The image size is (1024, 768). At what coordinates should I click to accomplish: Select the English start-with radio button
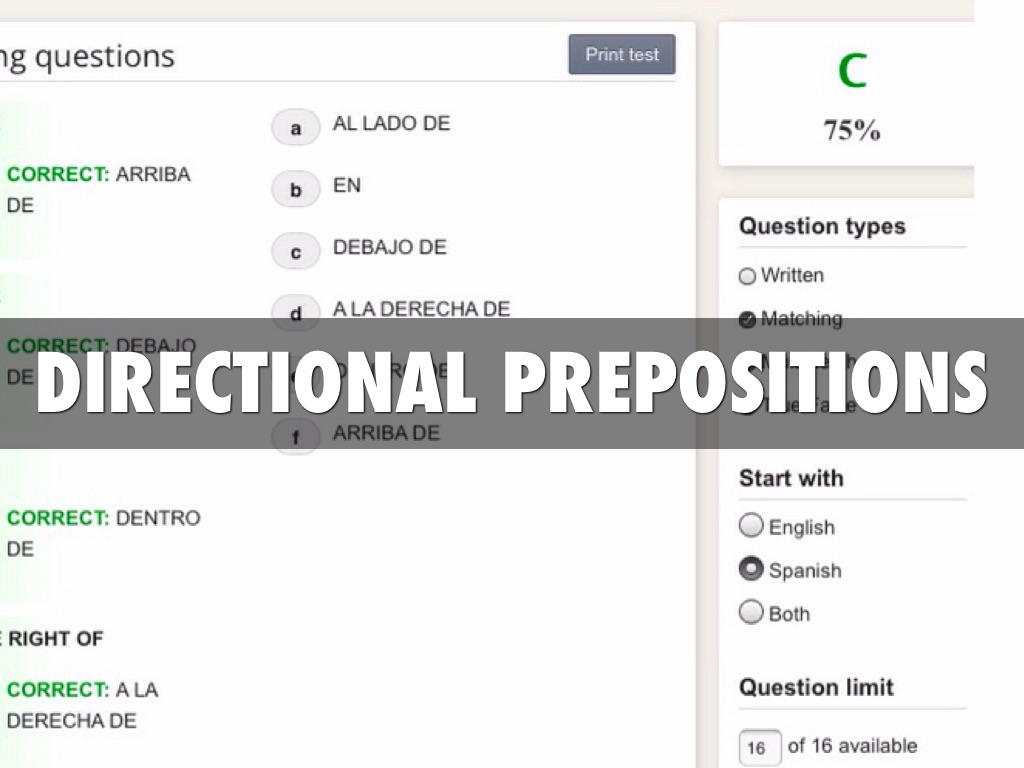coord(751,526)
